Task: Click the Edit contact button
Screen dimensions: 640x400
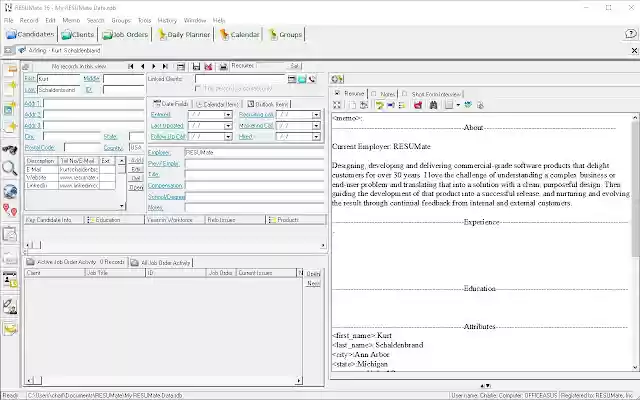Action: [136, 169]
